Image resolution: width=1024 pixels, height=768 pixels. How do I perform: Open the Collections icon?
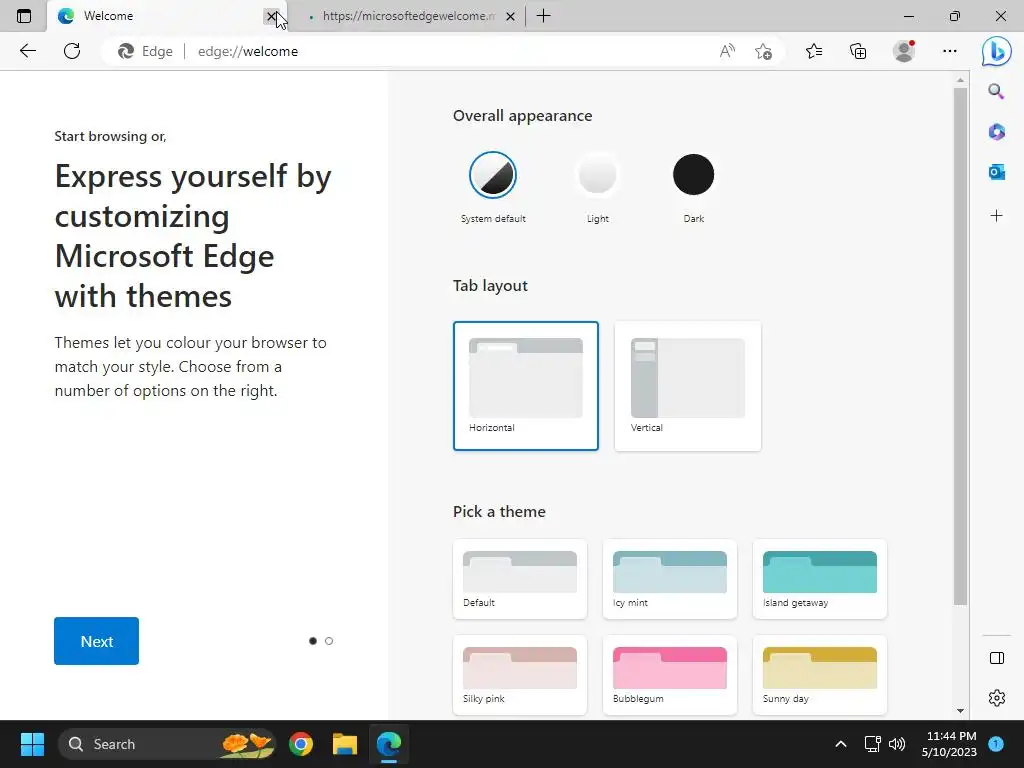pyautogui.click(x=858, y=51)
